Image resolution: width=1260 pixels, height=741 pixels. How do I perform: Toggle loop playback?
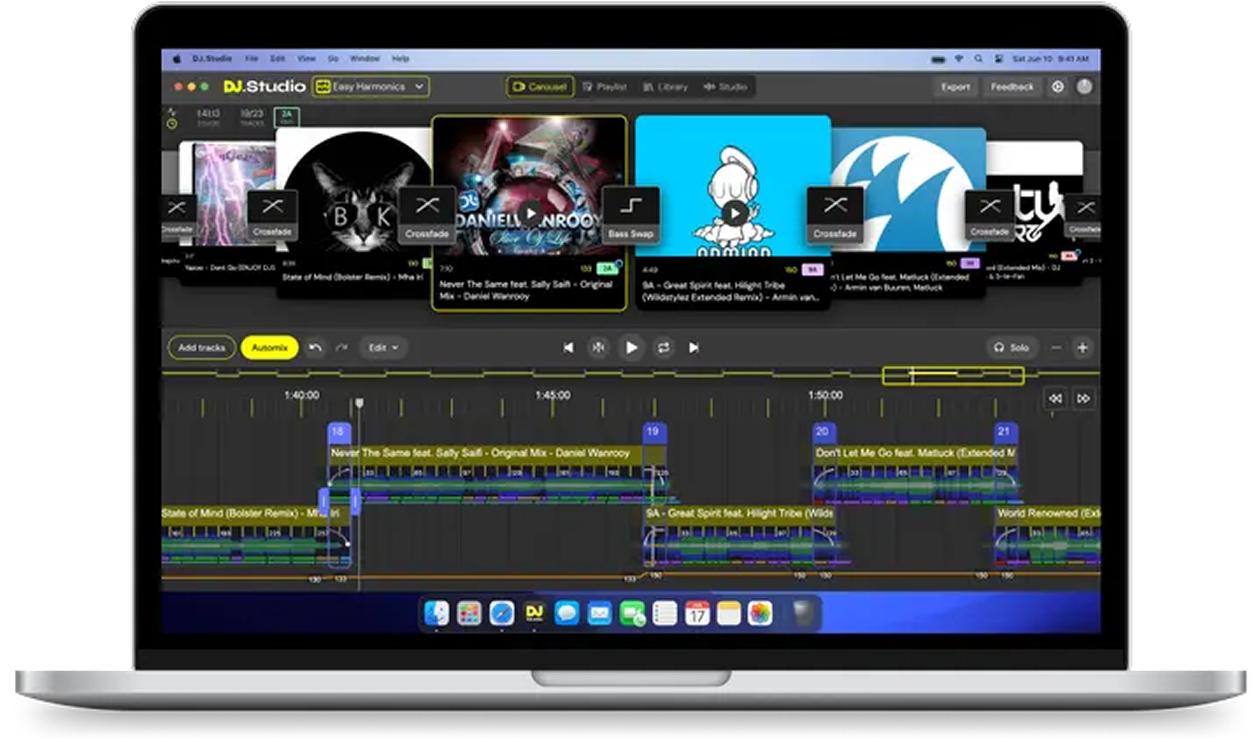[x=663, y=348]
